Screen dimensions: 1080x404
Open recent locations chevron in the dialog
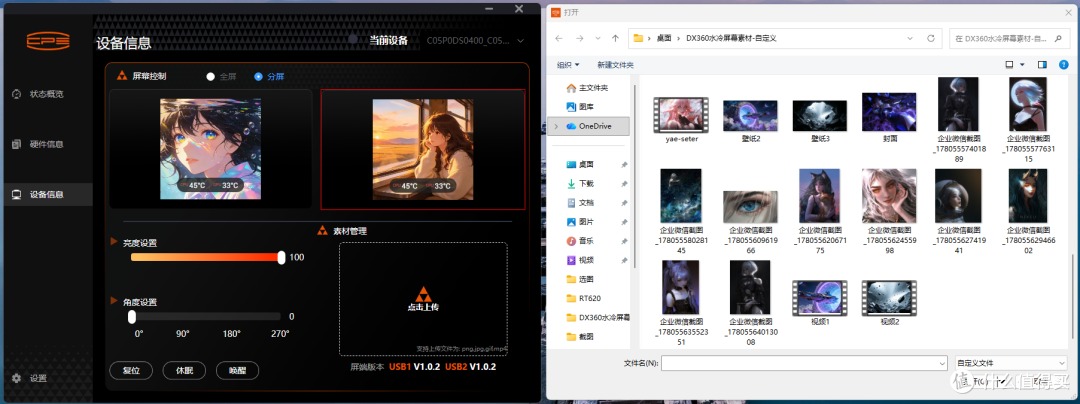597,38
